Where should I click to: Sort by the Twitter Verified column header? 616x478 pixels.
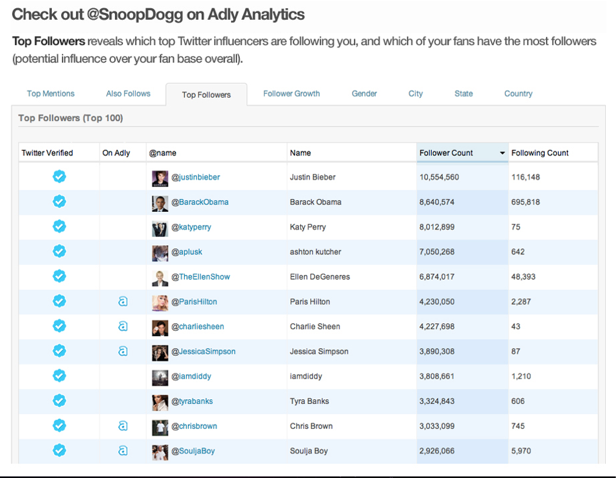(47, 153)
